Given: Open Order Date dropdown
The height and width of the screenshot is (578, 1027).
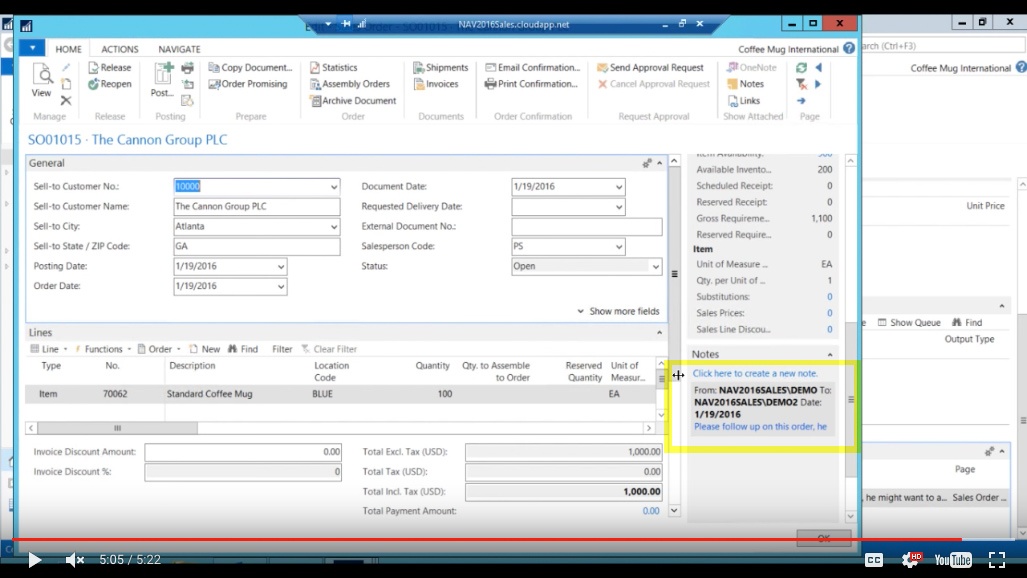Looking at the screenshot, I should [x=280, y=286].
